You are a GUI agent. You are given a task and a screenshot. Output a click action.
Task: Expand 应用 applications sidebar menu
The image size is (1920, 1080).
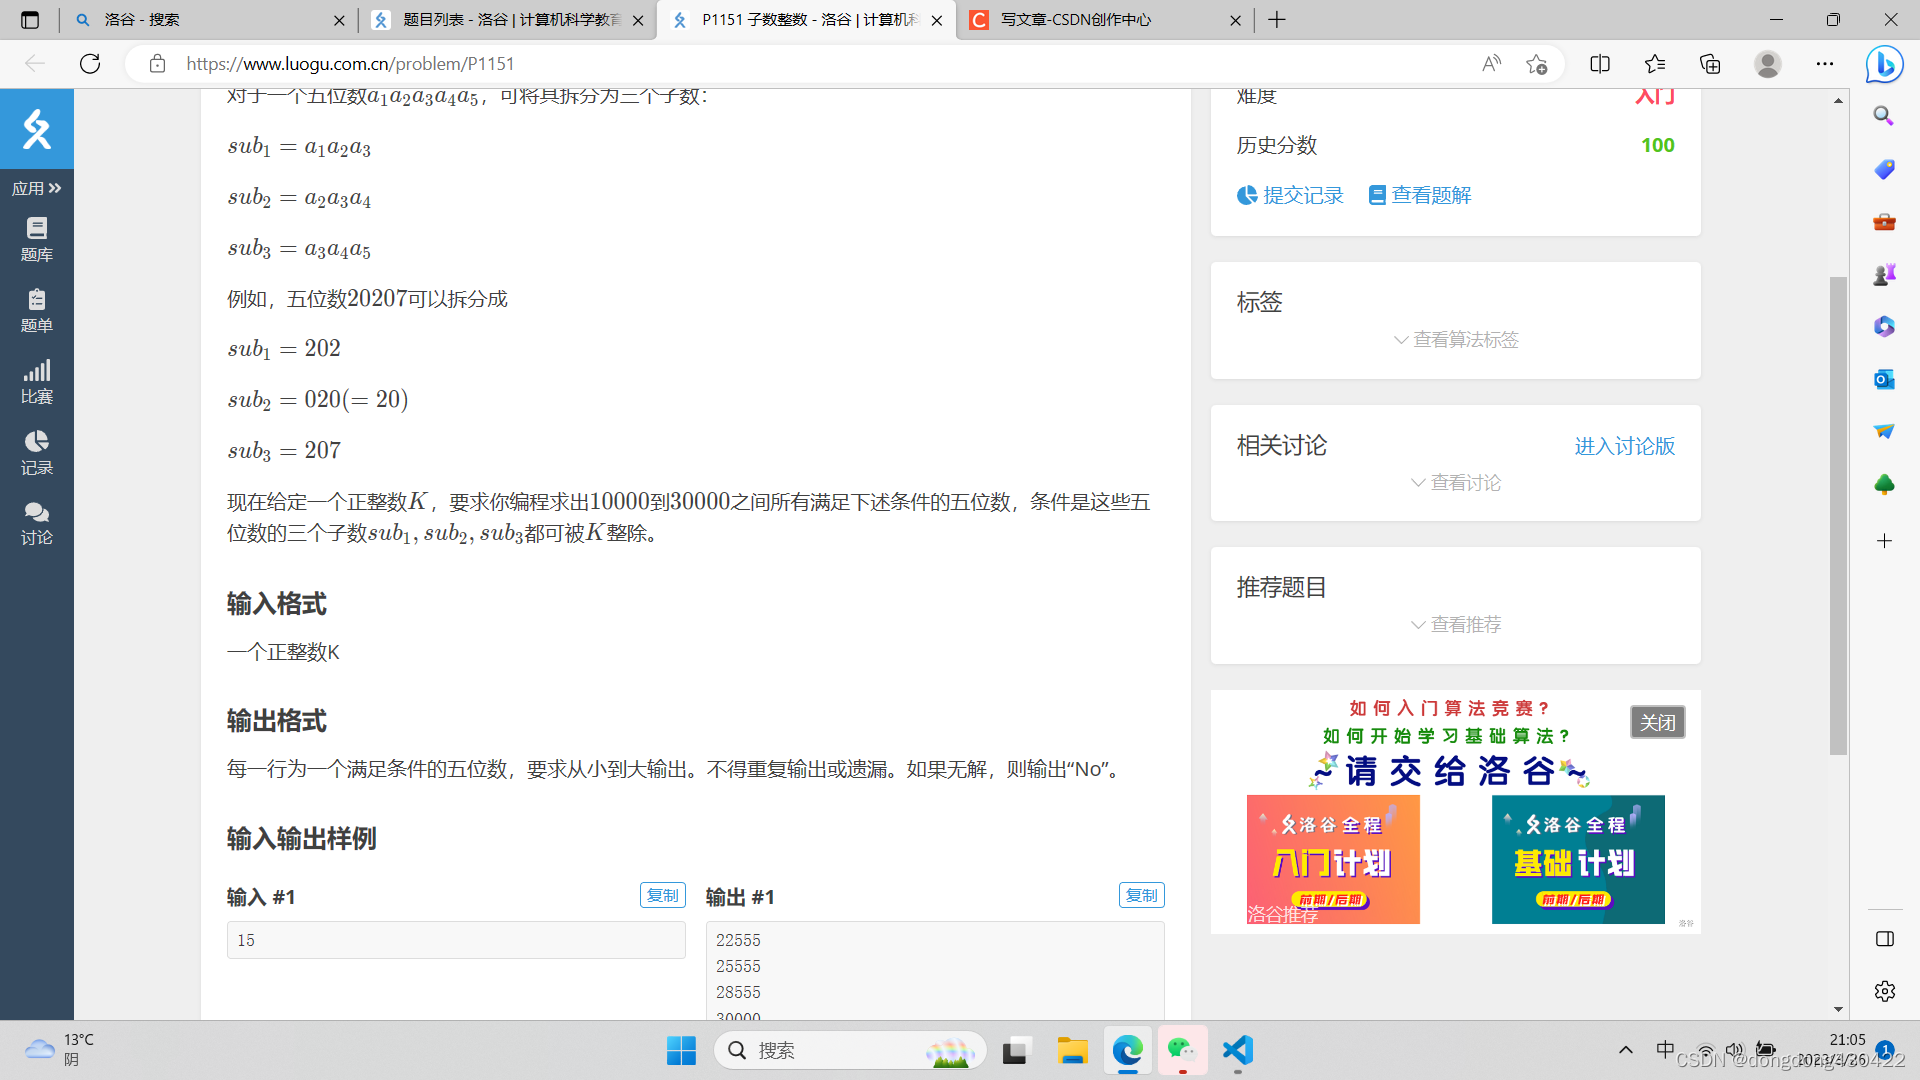point(37,188)
